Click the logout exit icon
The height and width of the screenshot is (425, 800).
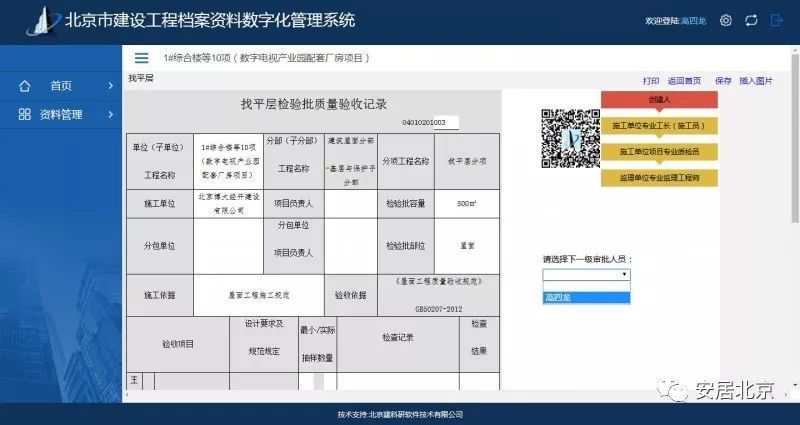tap(776, 20)
